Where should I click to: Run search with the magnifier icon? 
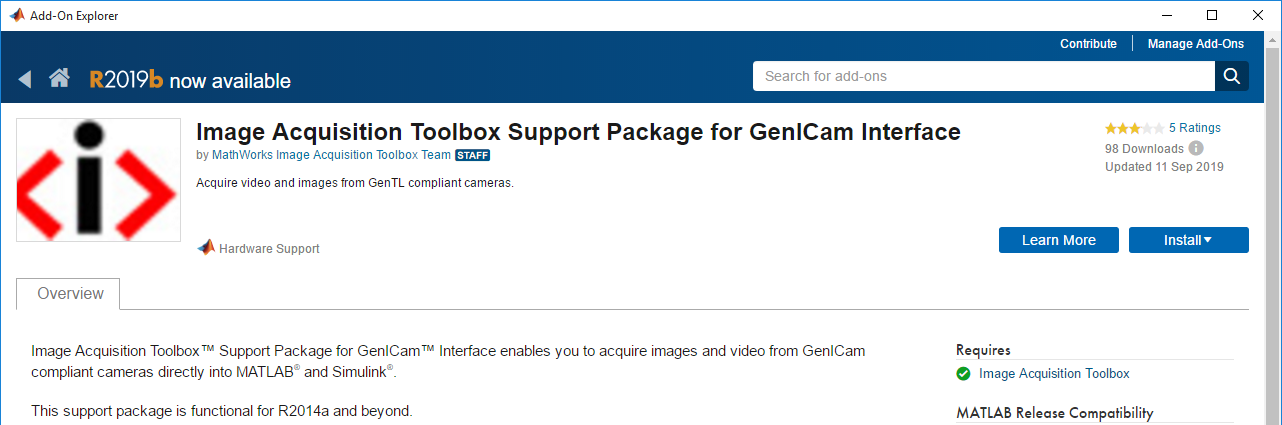(x=1232, y=76)
